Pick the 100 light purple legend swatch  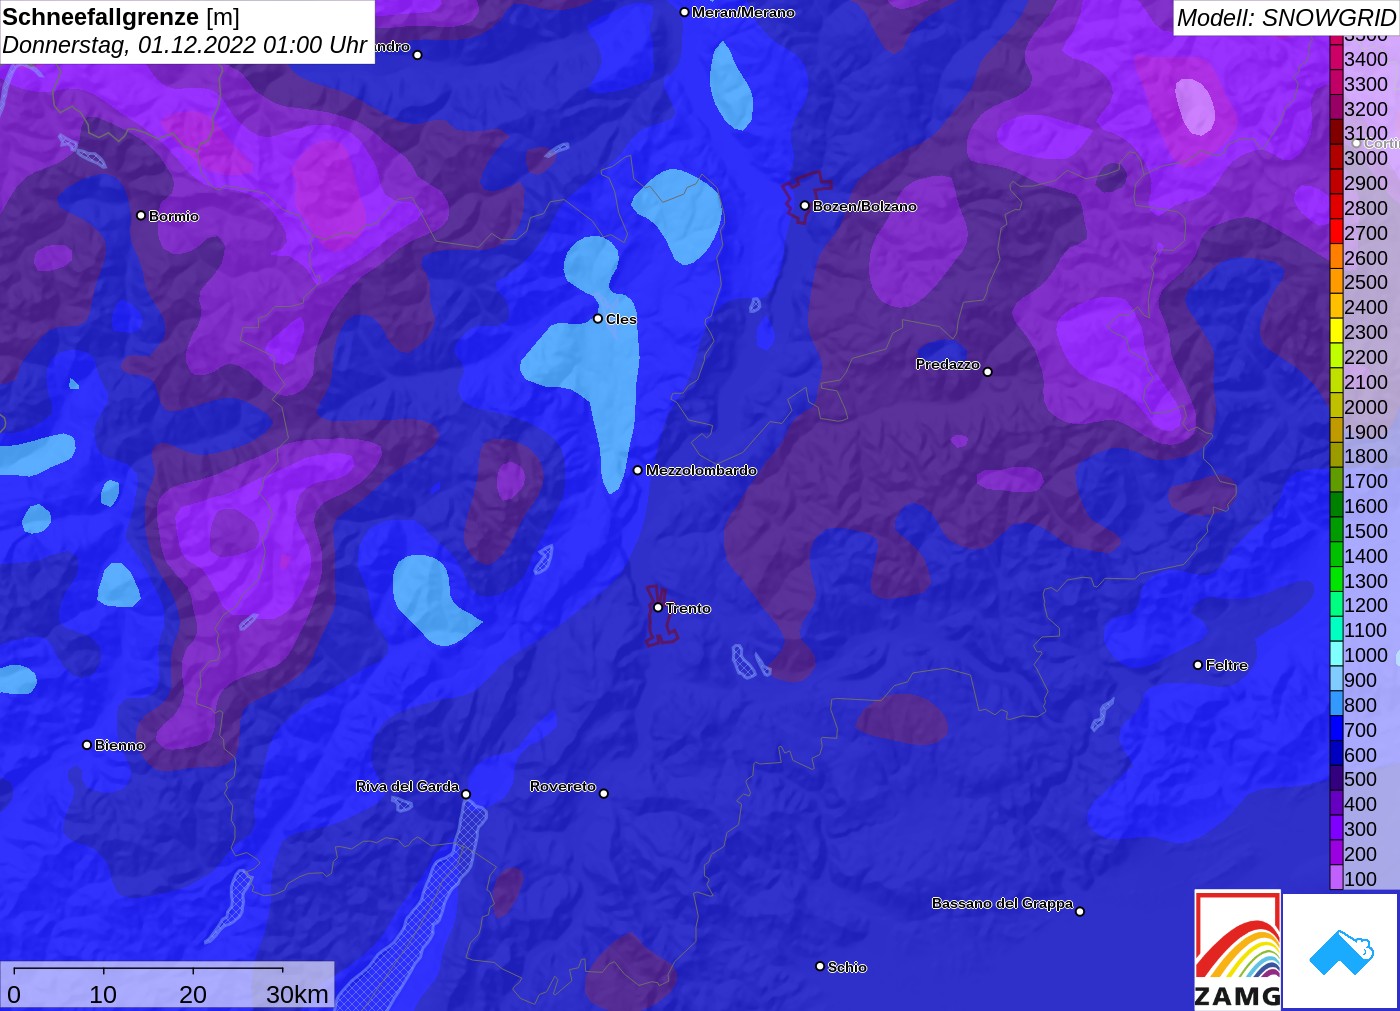coord(1336,878)
